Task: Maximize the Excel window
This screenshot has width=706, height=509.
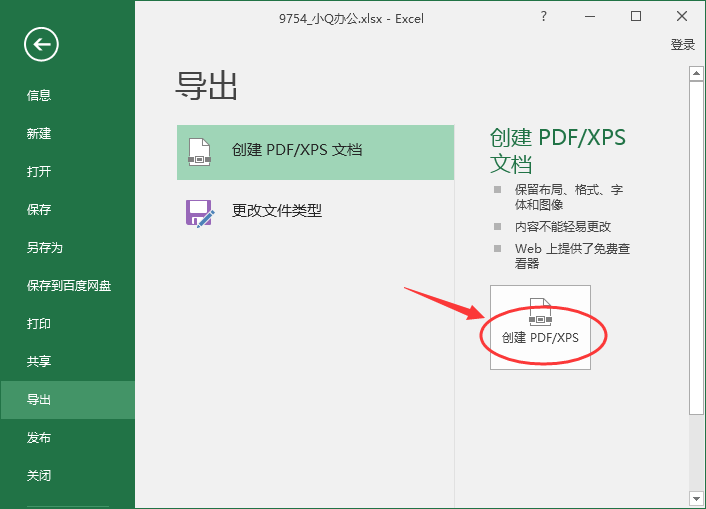Action: pyautogui.click(x=636, y=17)
